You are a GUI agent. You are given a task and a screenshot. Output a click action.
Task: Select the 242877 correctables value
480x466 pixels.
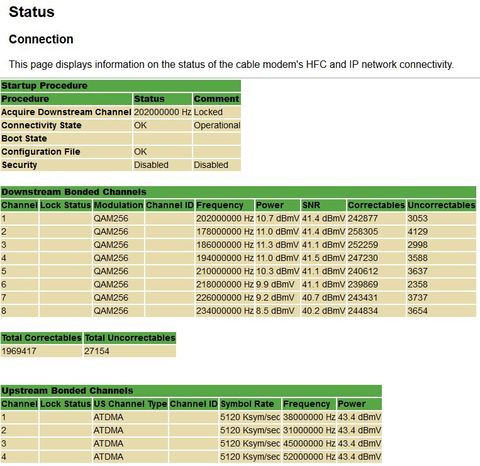(x=363, y=218)
